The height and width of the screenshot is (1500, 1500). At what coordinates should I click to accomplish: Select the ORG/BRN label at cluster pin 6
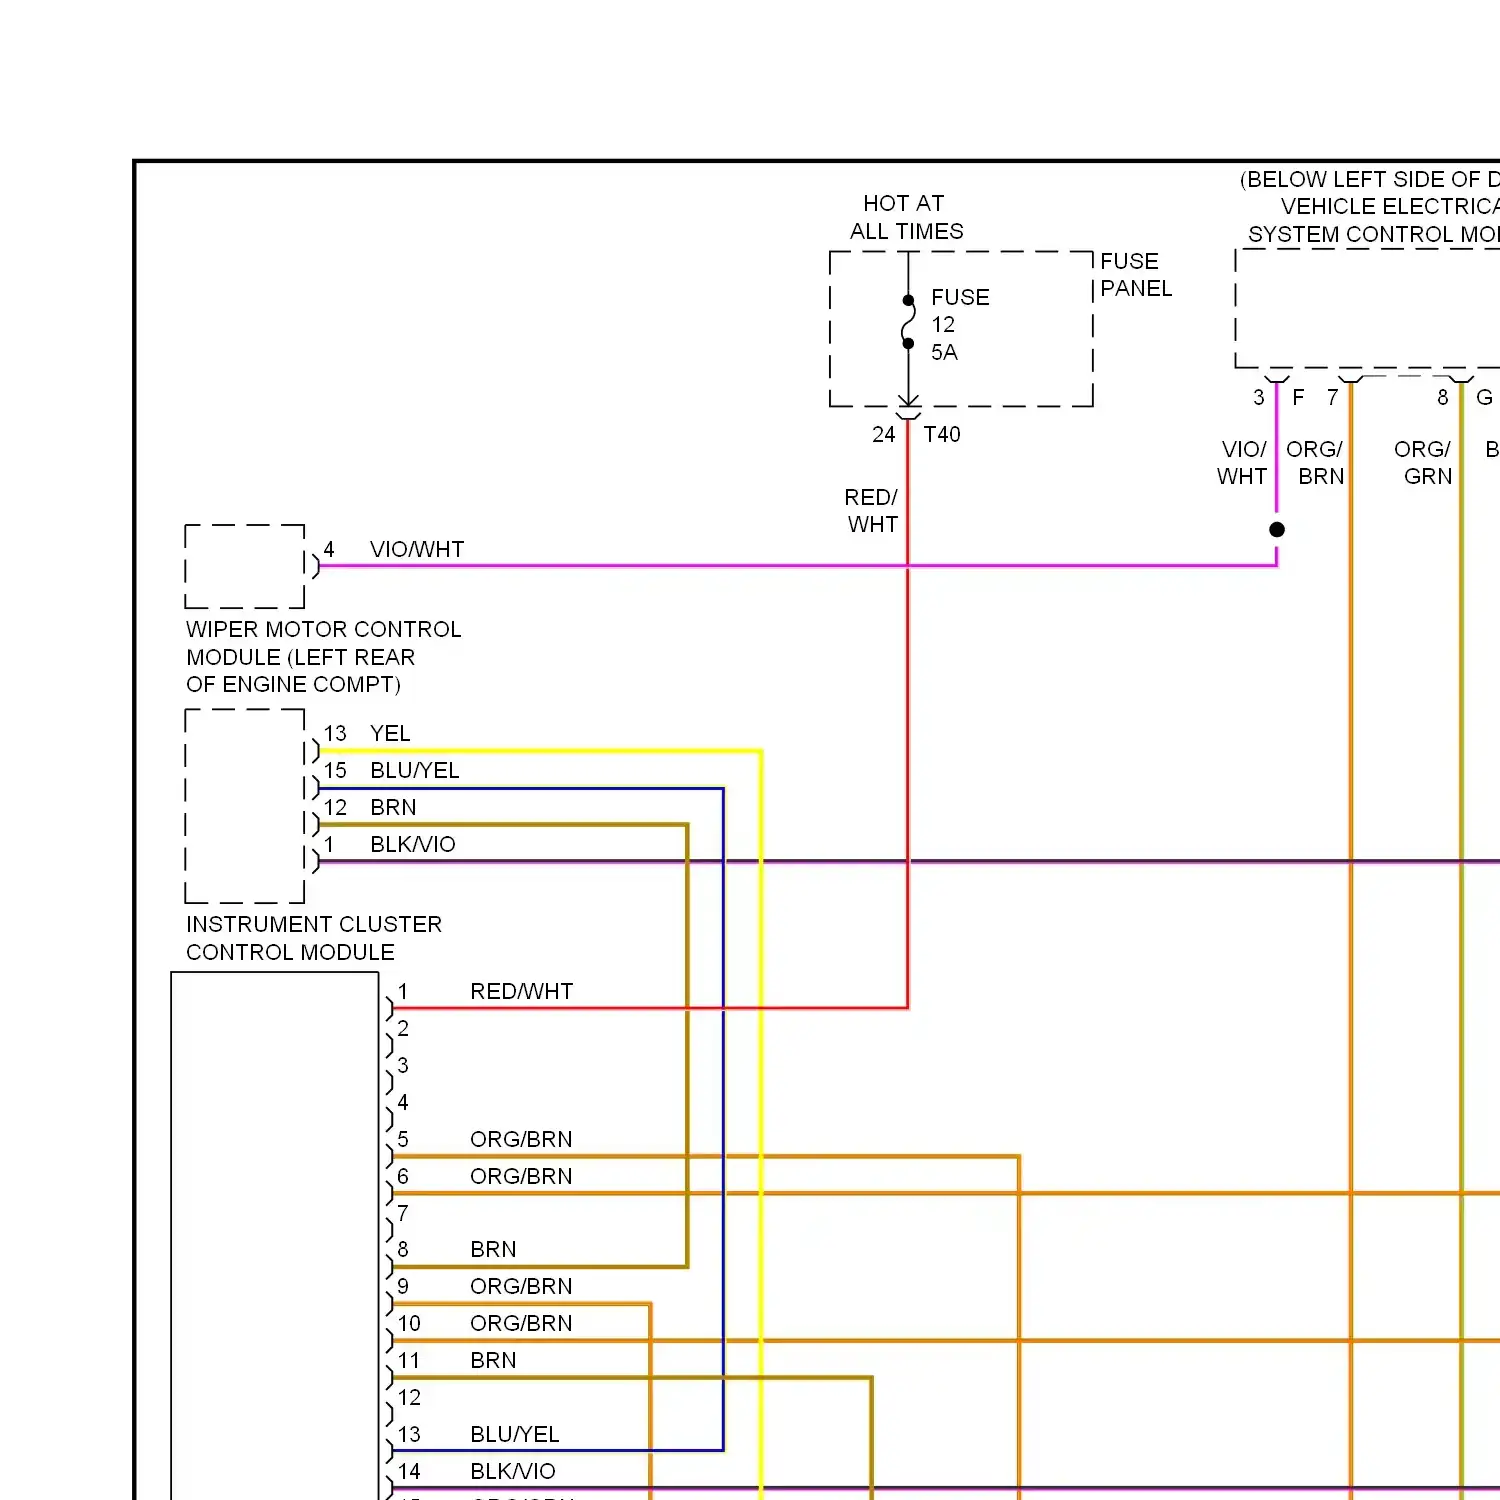(x=521, y=1177)
